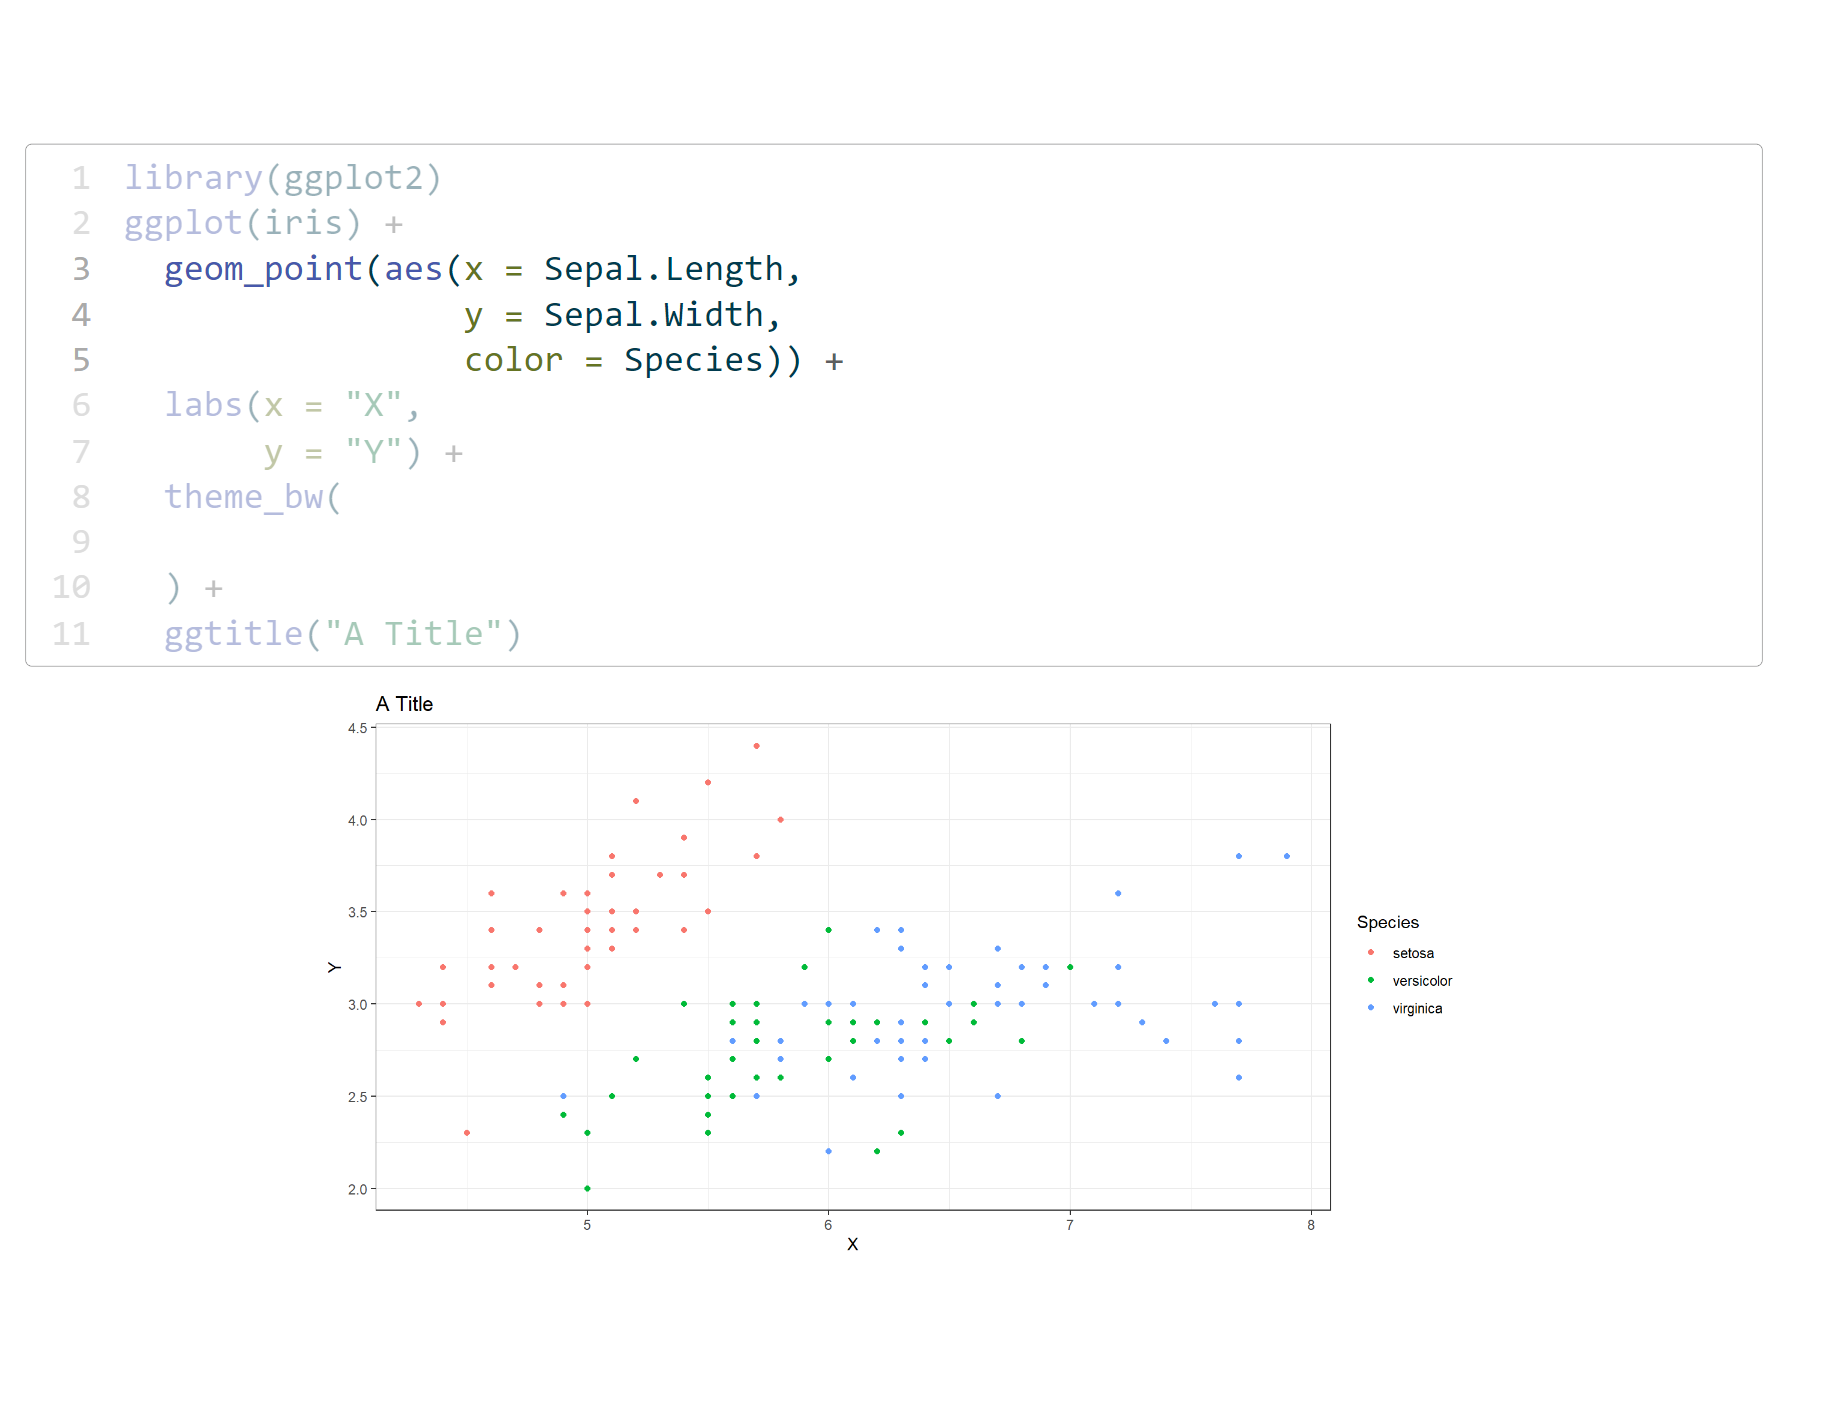Click Sepal.Length in the code
1823x1428 pixels.
[x=663, y=269]
